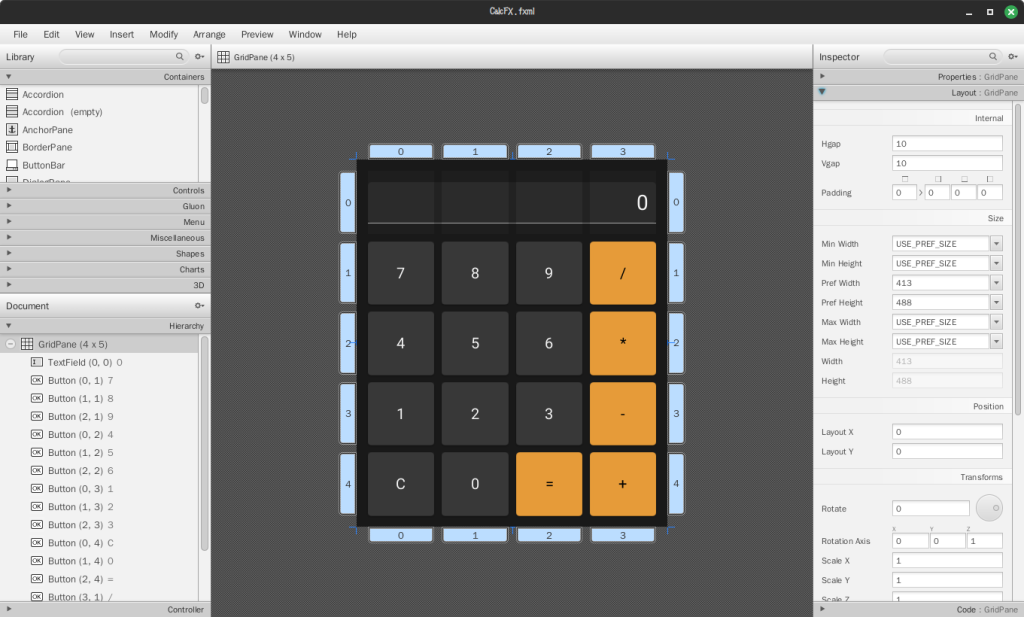Open the Preview menu
This screenshot has width=1024, height=617.
(x=257, y=35)
